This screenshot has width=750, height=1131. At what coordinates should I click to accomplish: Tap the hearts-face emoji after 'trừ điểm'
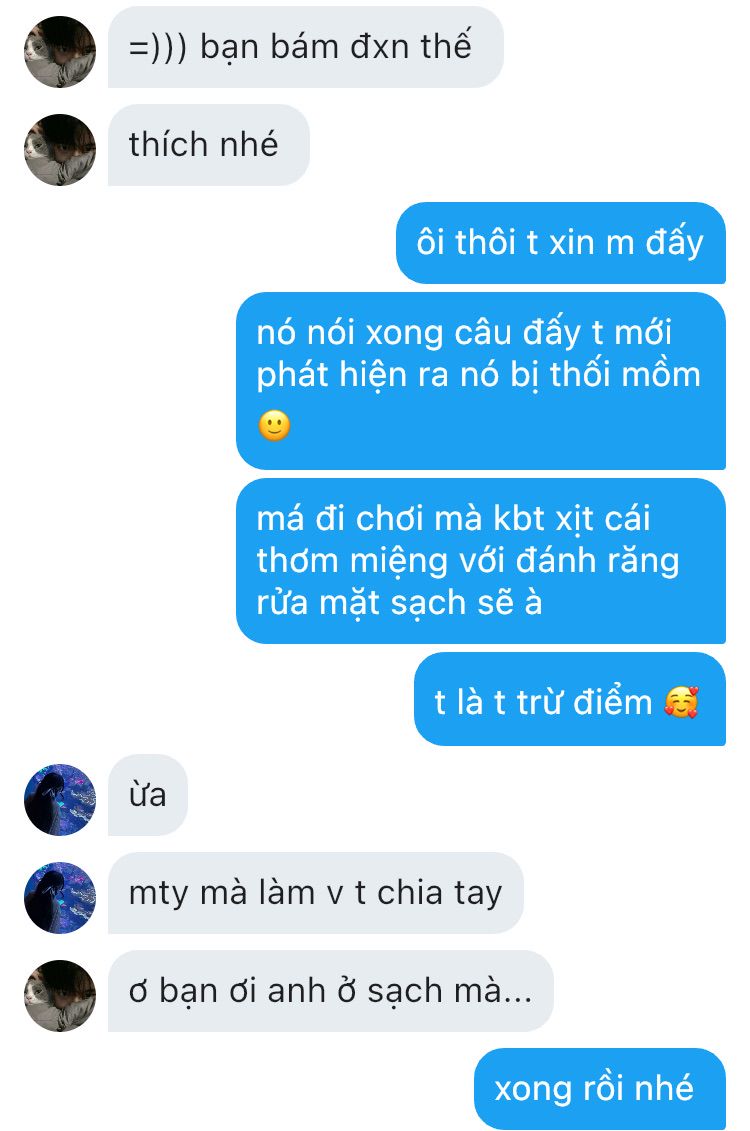681,702
